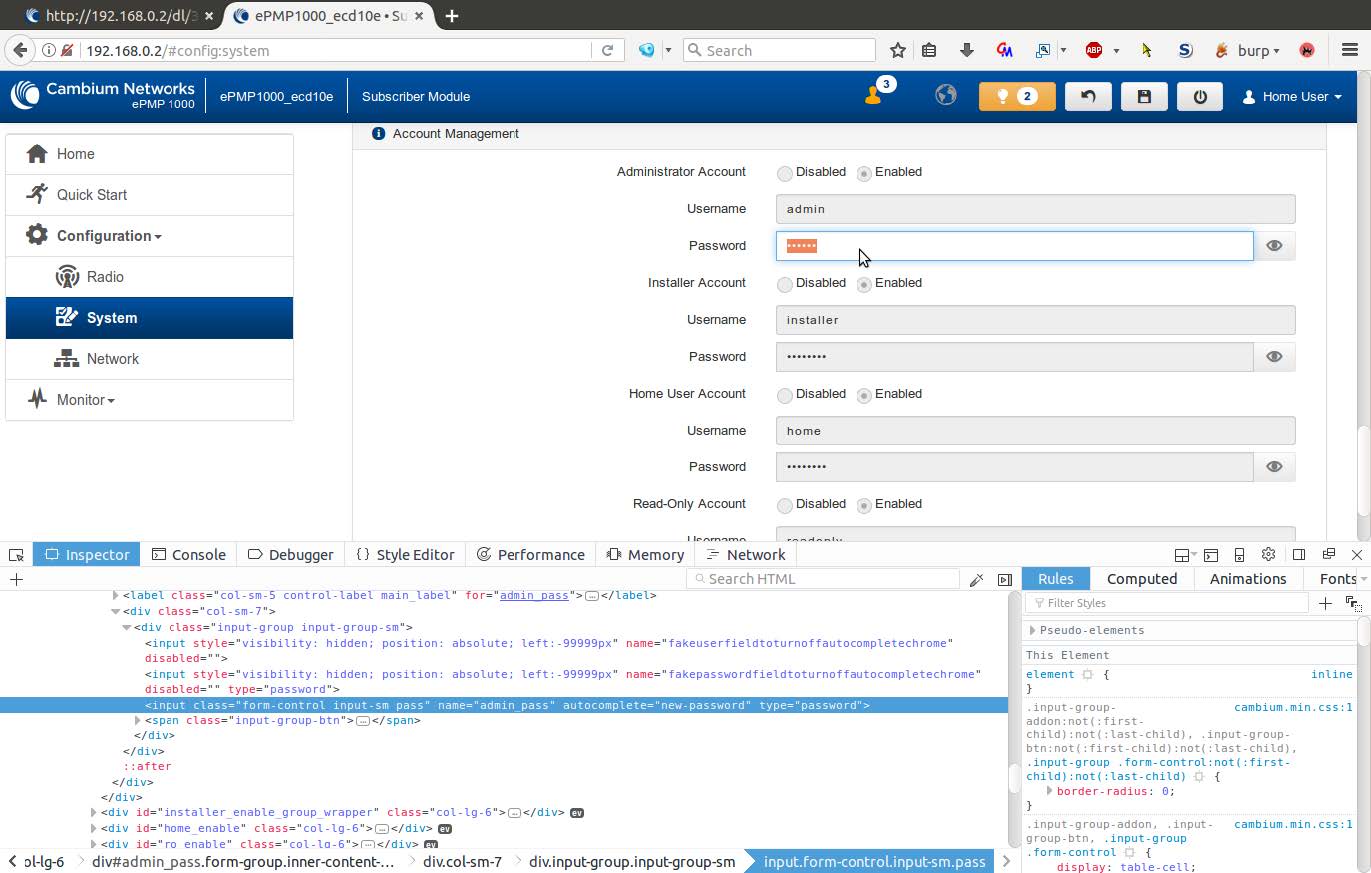This screenshot has height=873, width=1371.
Task: Click the save configuration floppy icon
Action: pos(1144,97)
